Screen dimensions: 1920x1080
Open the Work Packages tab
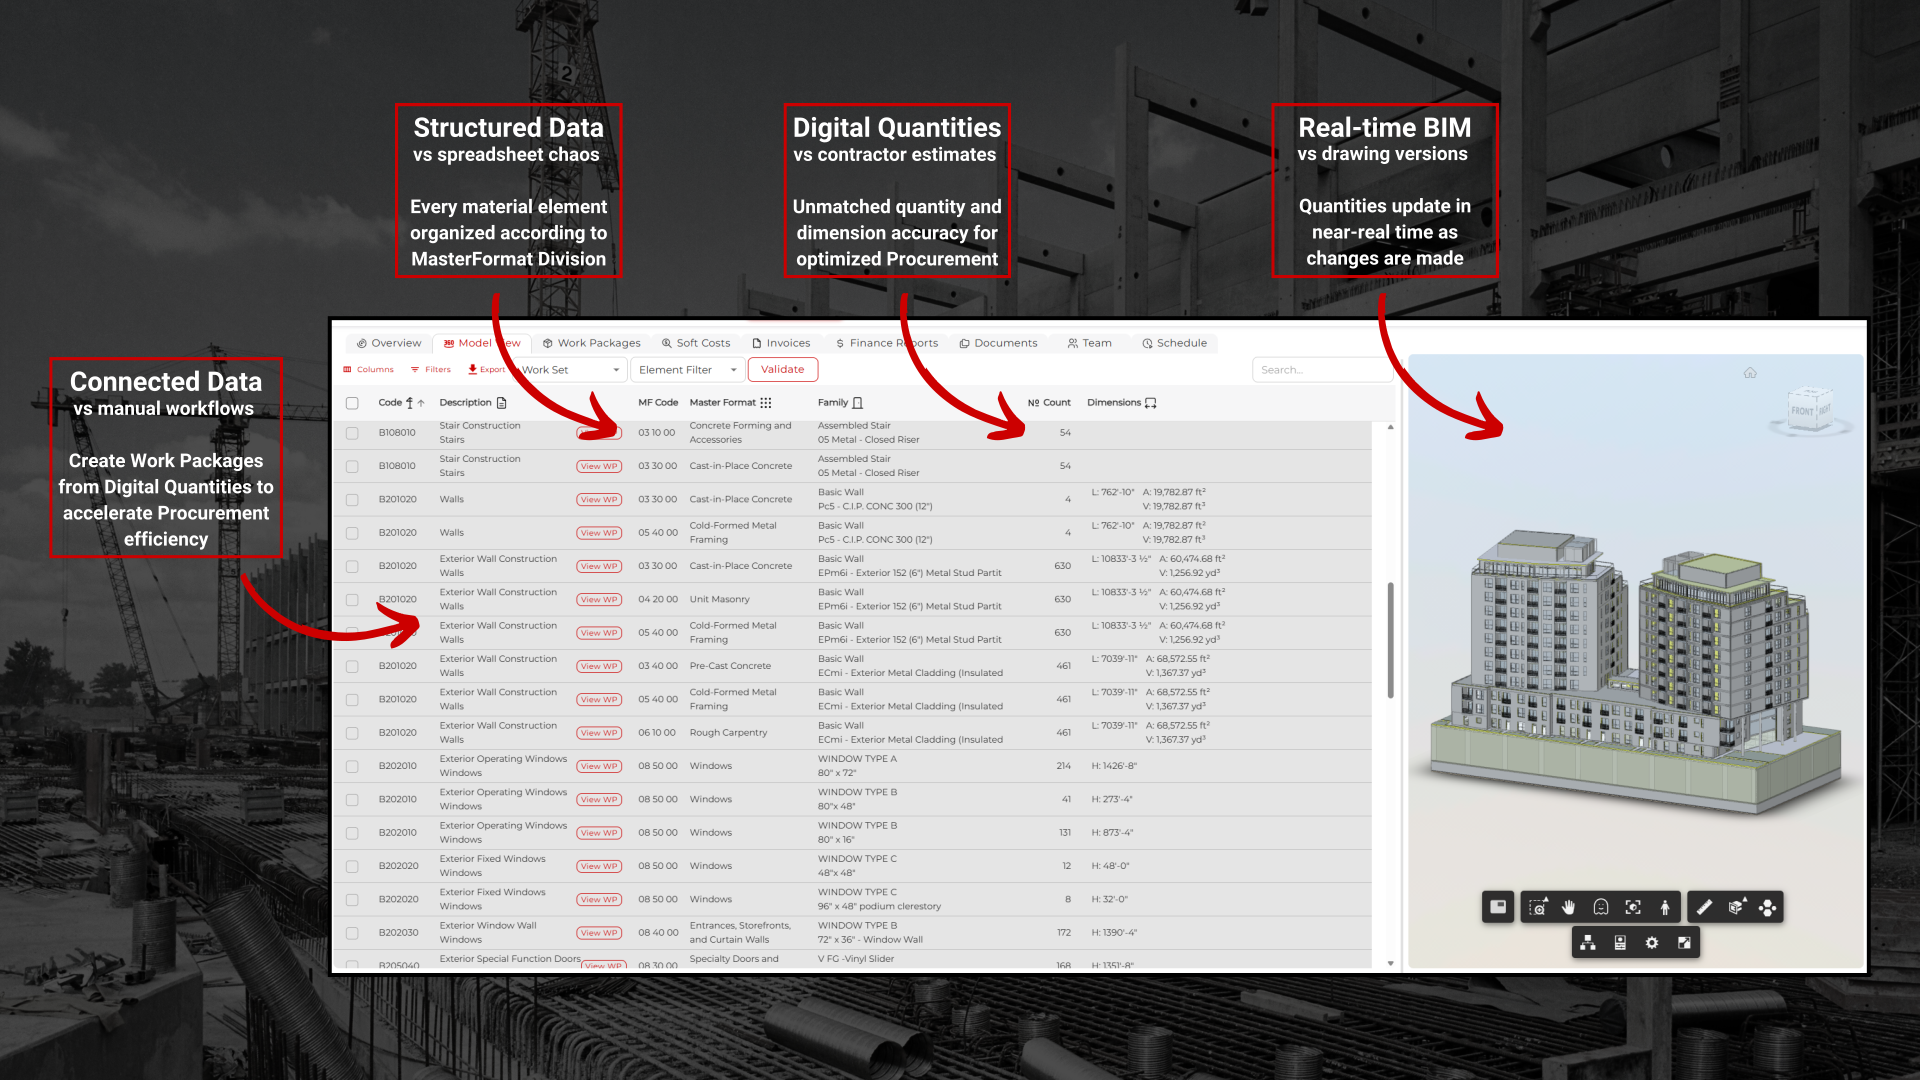pos(591,343)
